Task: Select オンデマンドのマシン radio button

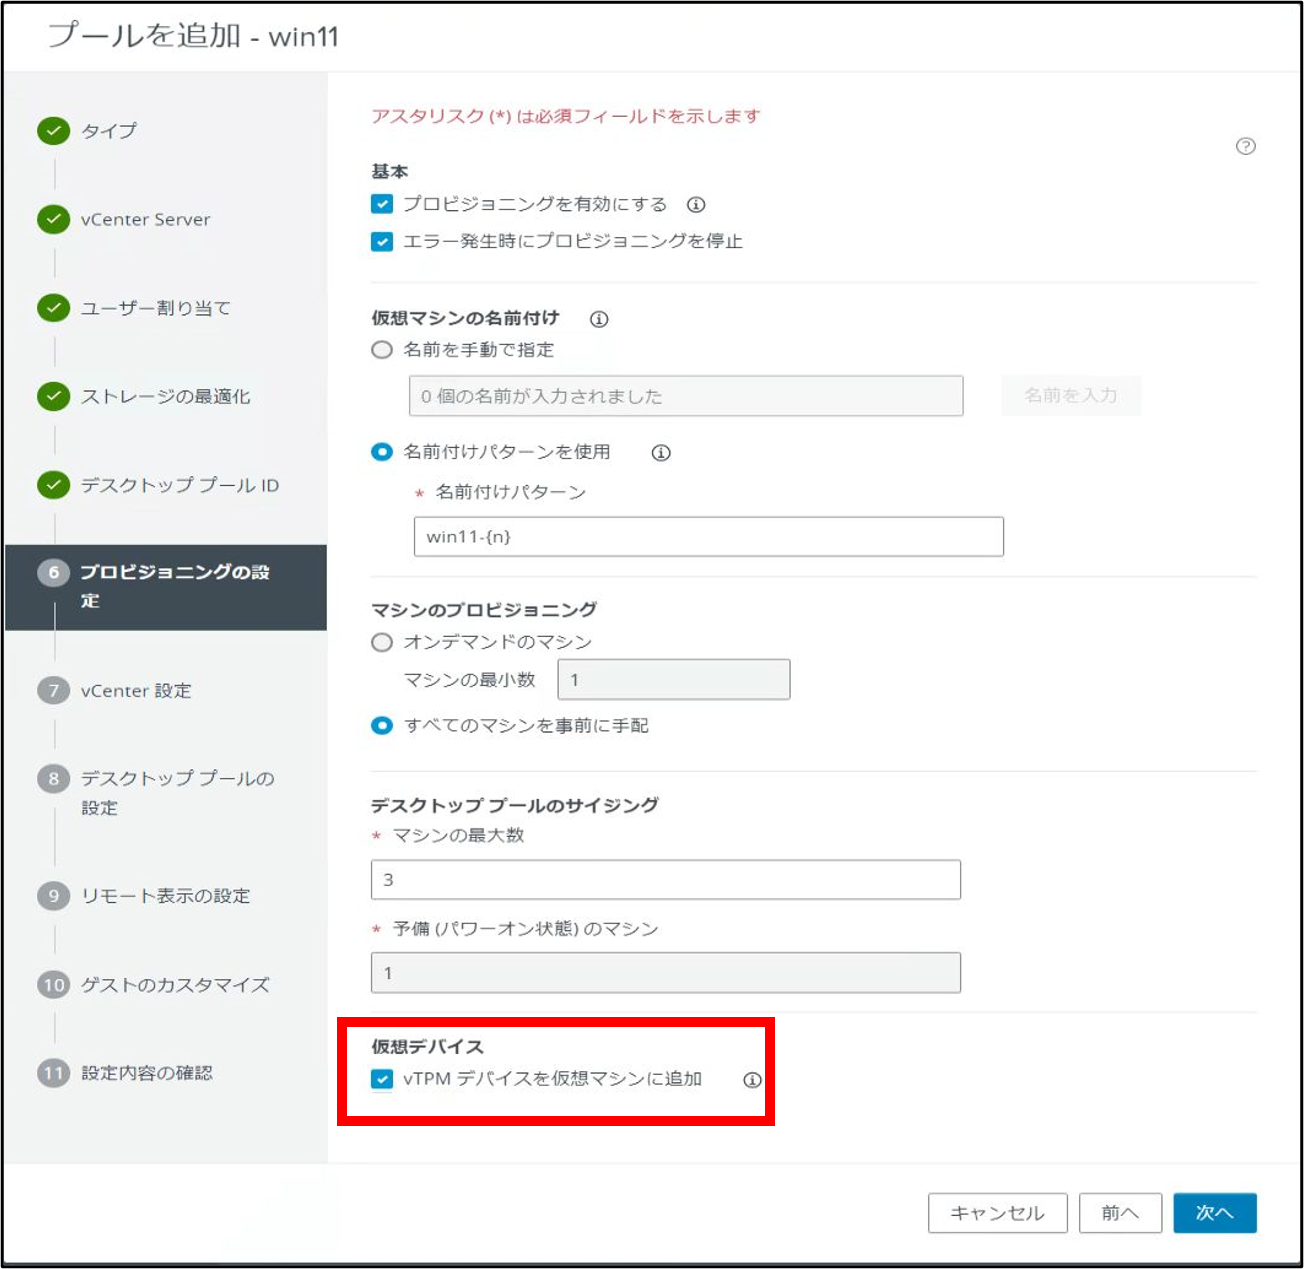Action: click(x=382, y=642)
